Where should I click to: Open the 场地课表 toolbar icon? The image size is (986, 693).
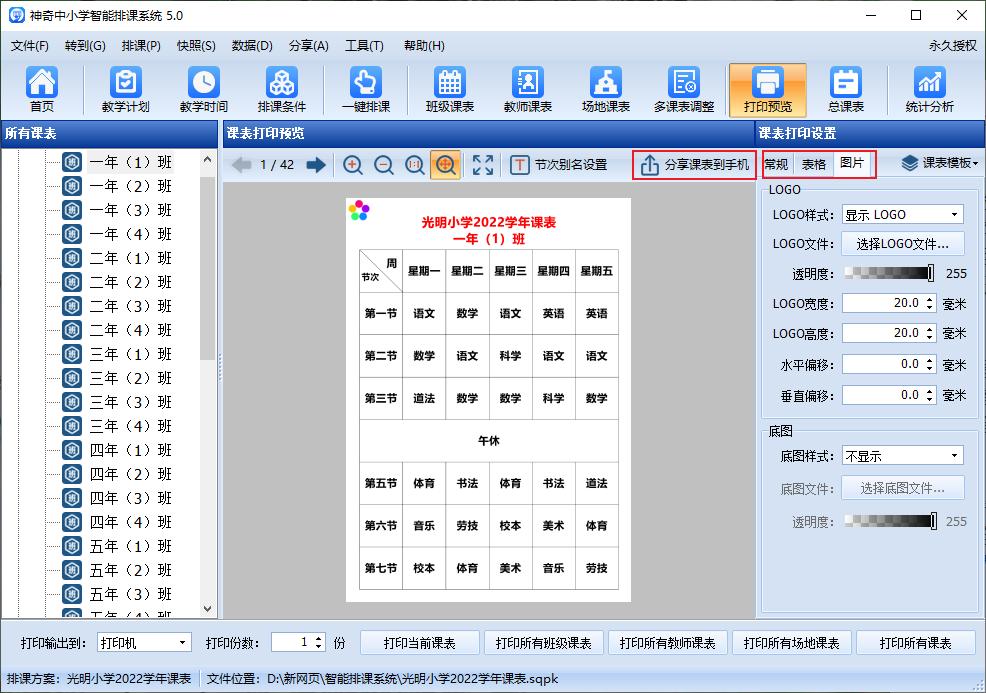point(604,88)
